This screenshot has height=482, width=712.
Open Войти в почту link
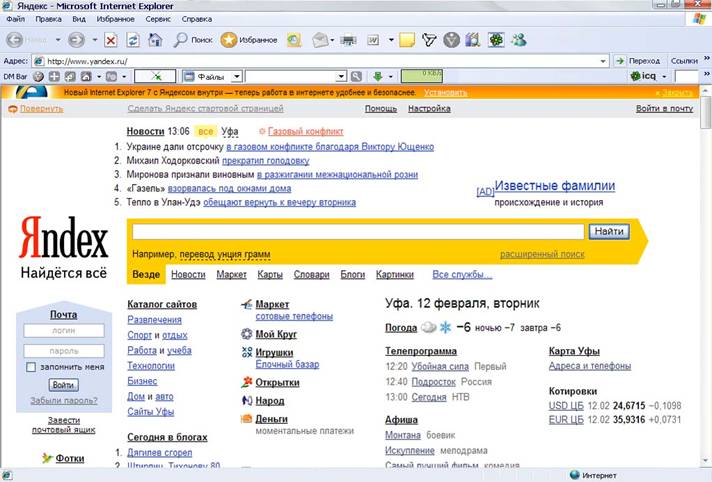[x=664, y=109]
